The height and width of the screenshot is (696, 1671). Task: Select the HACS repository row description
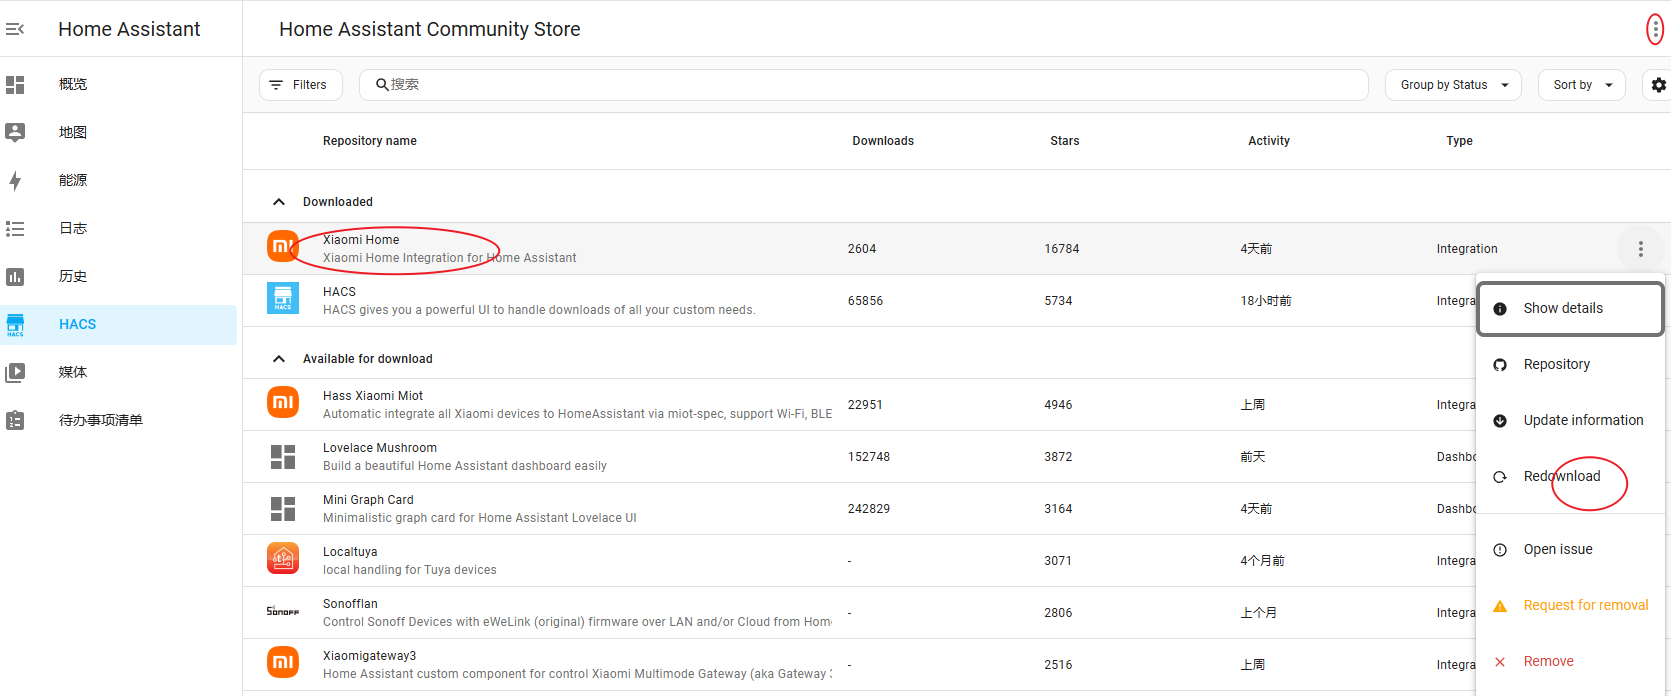point(539,310)
